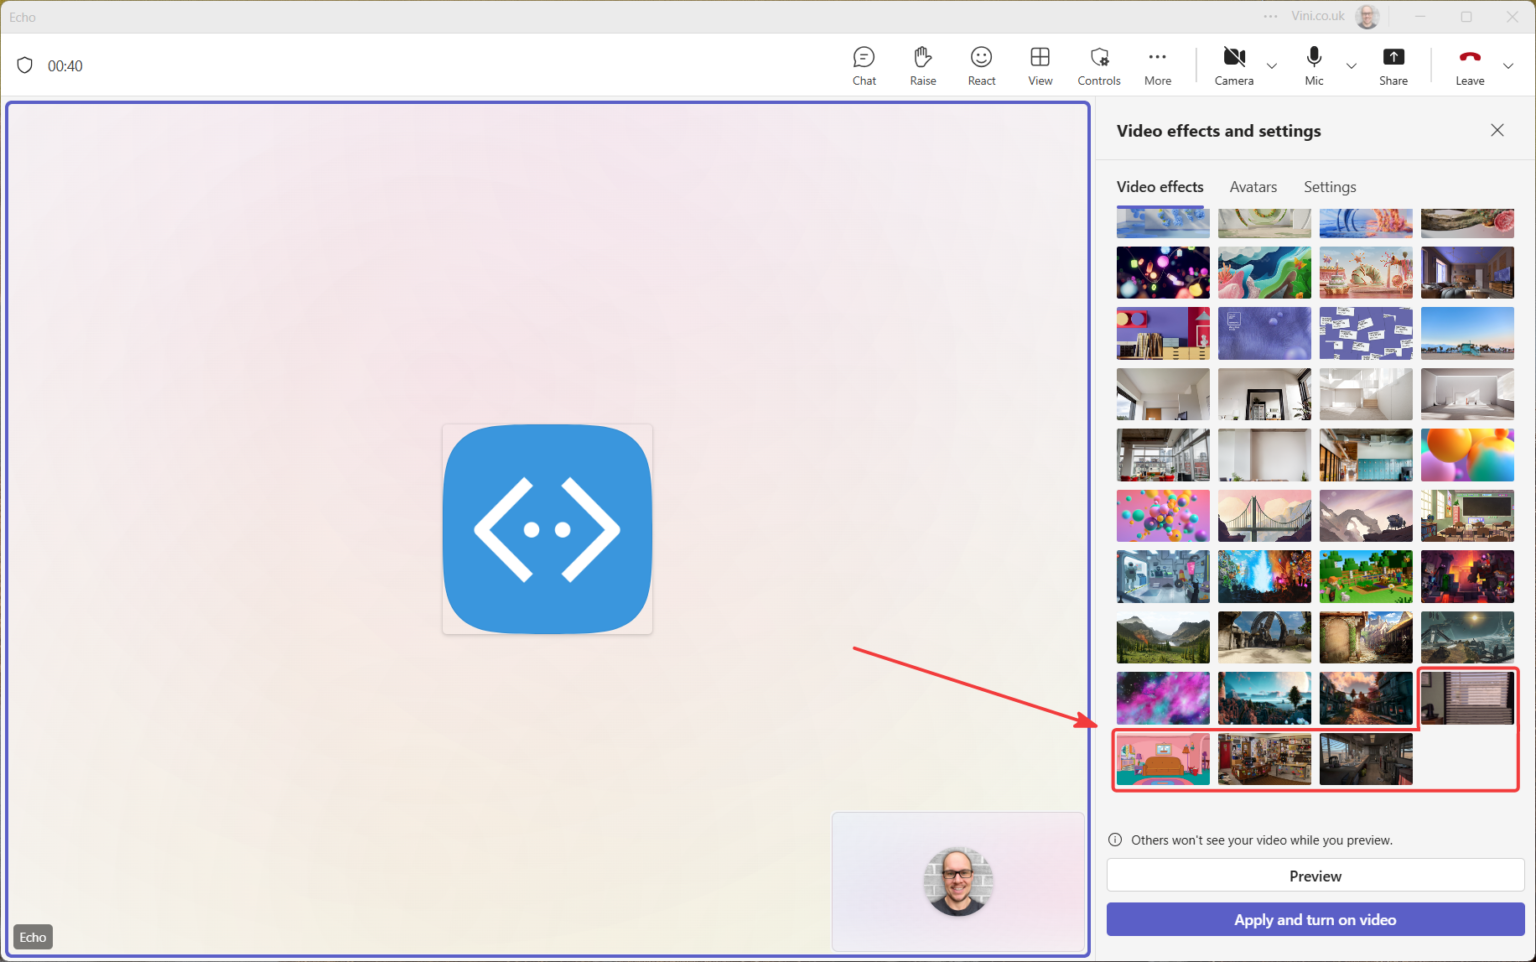
Task: Select the orange and blue spheres background
Action: (1467, 455)
